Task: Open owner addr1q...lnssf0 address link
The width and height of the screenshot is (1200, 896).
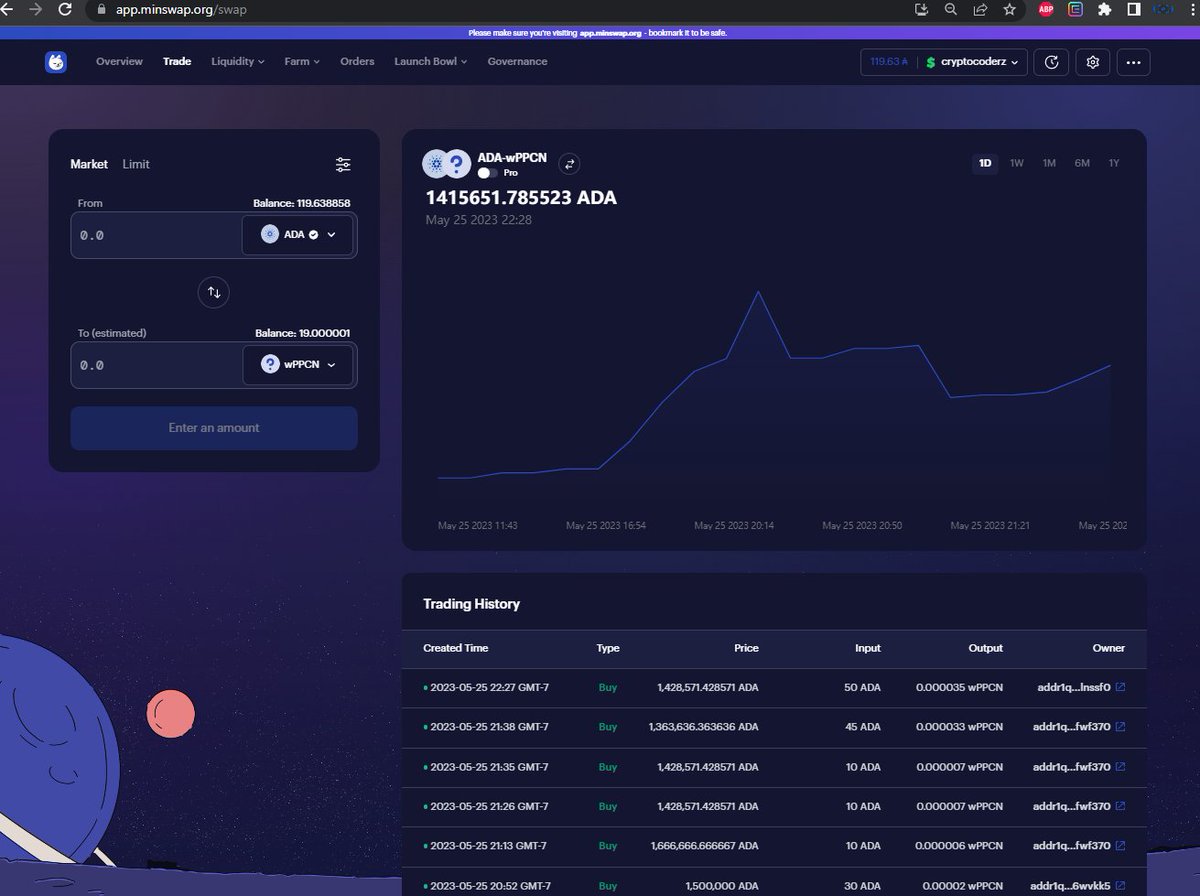Action: (x=1072, y=687)
